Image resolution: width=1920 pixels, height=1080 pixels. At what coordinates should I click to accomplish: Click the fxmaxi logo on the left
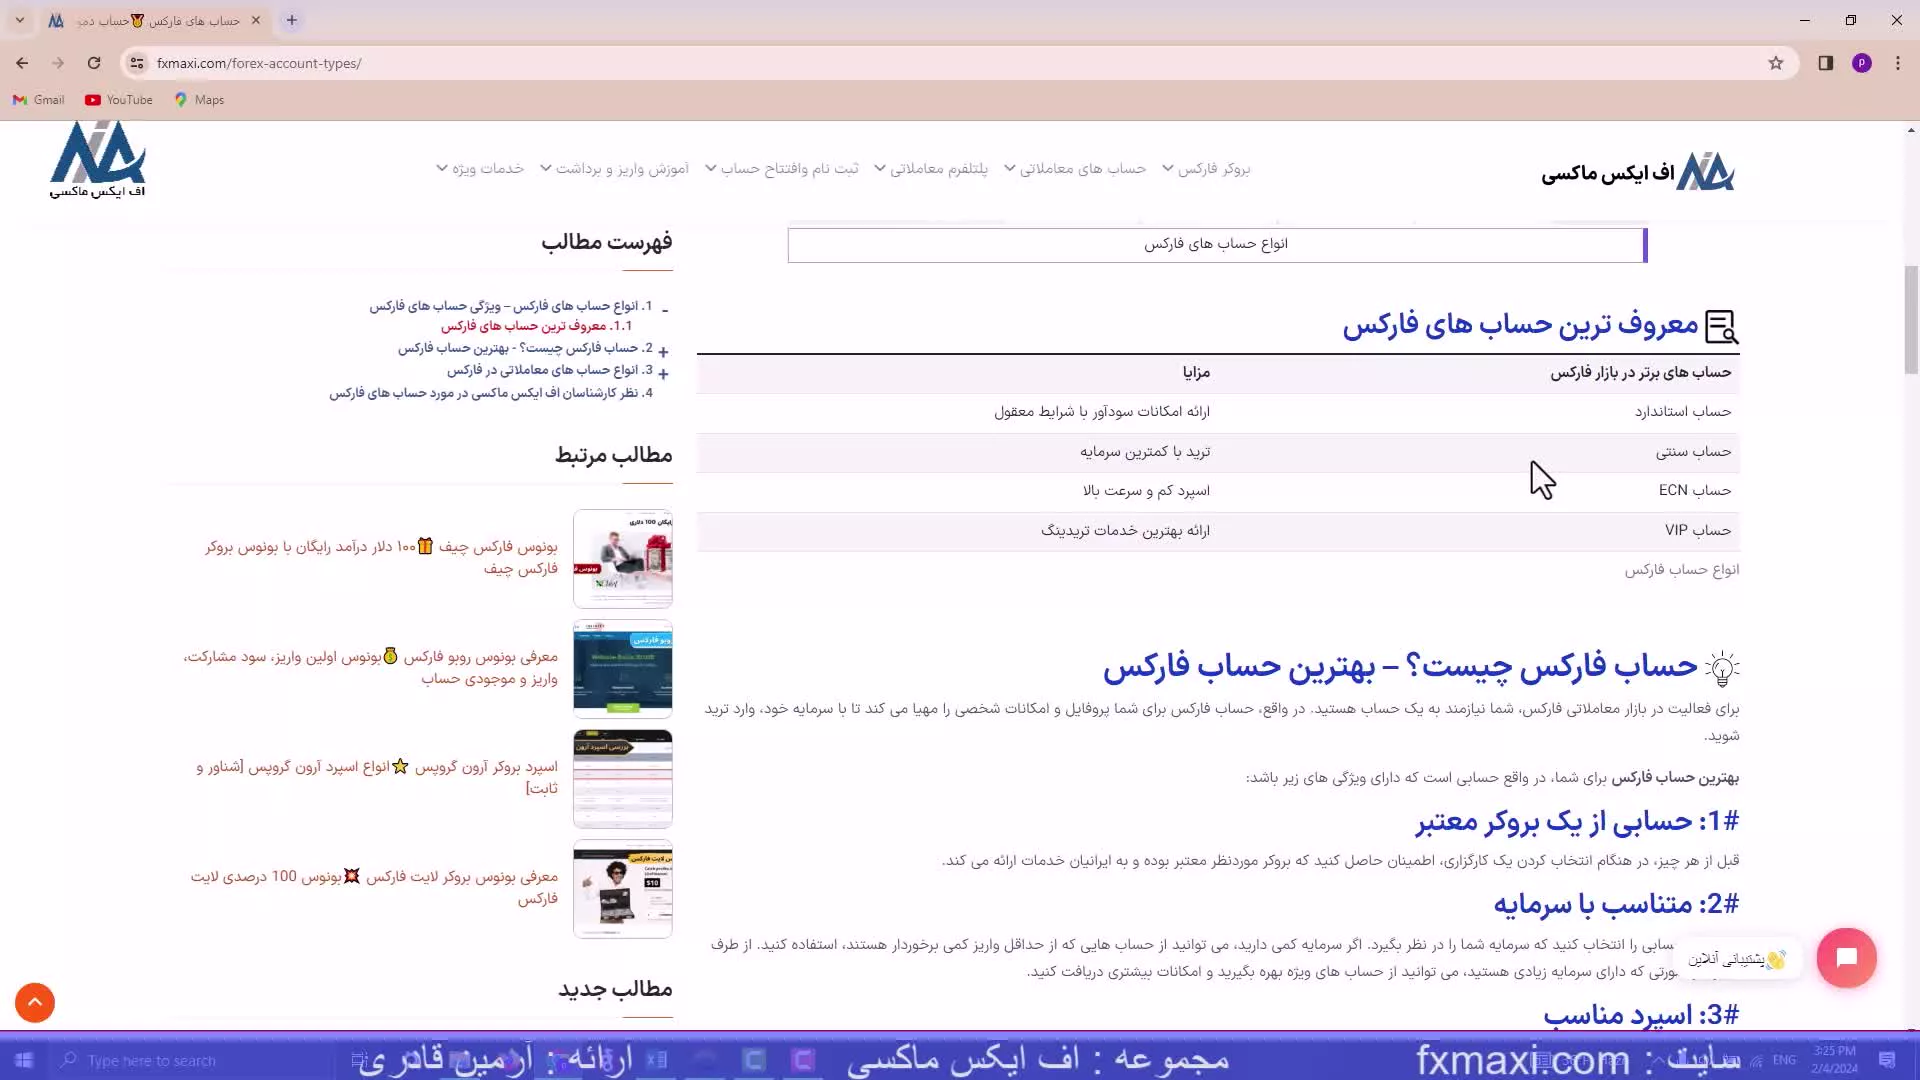tap(98, 160)
